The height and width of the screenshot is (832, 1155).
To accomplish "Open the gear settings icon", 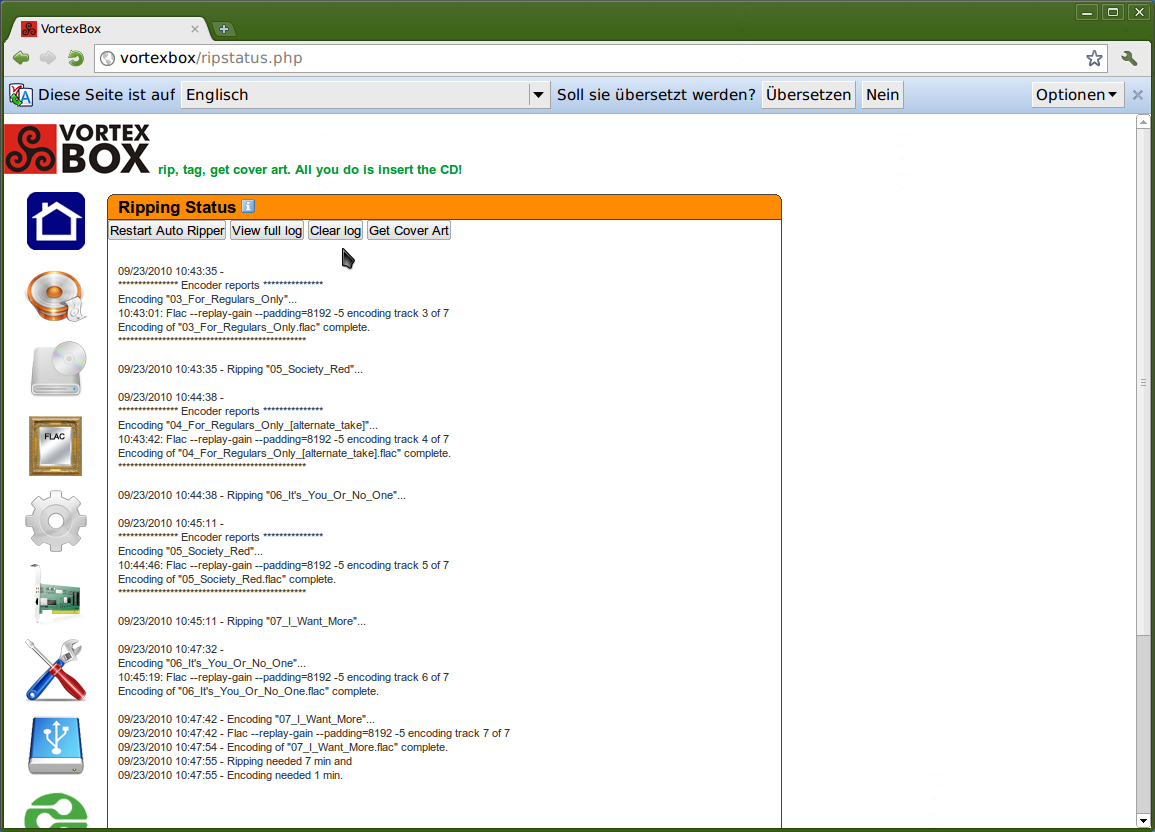I will point(56,521).
